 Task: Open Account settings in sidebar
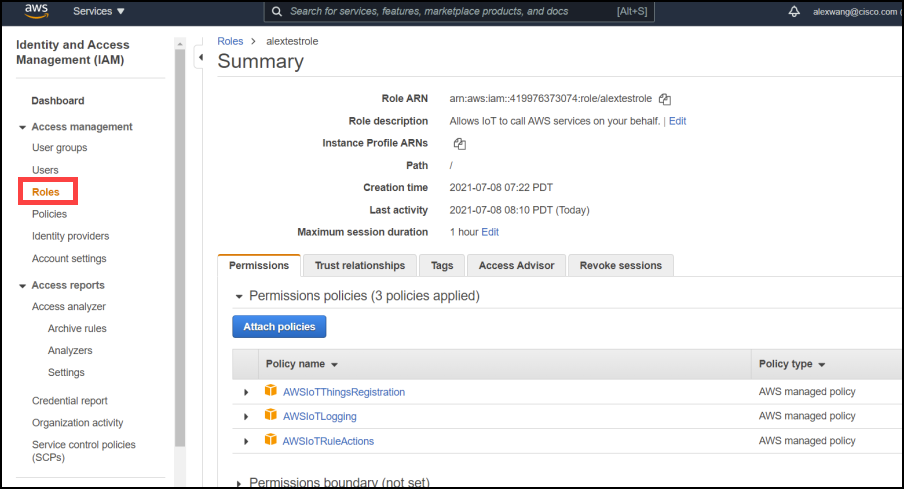click(69, 258)
